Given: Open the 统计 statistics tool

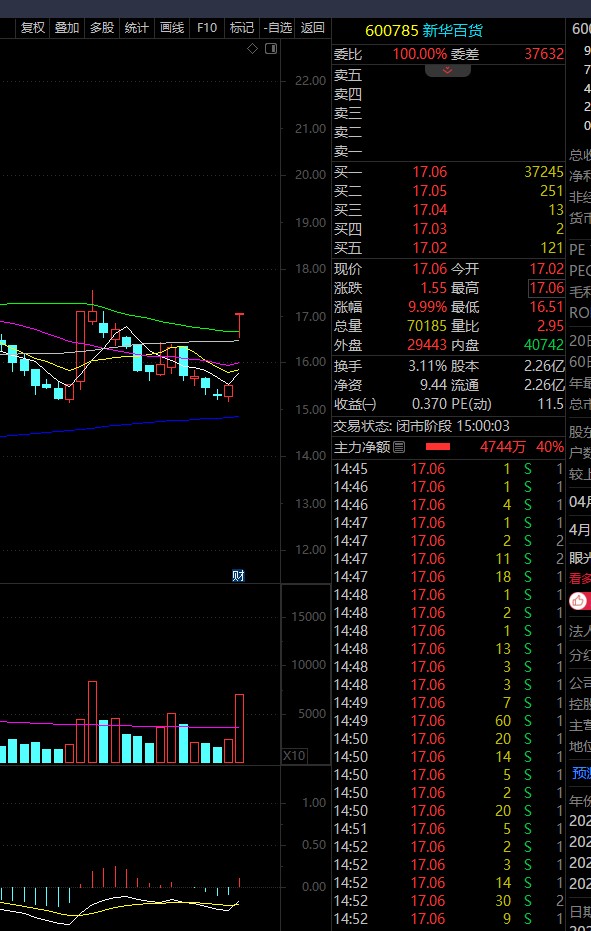Looking at the screenshot, I should pos(137,27).
